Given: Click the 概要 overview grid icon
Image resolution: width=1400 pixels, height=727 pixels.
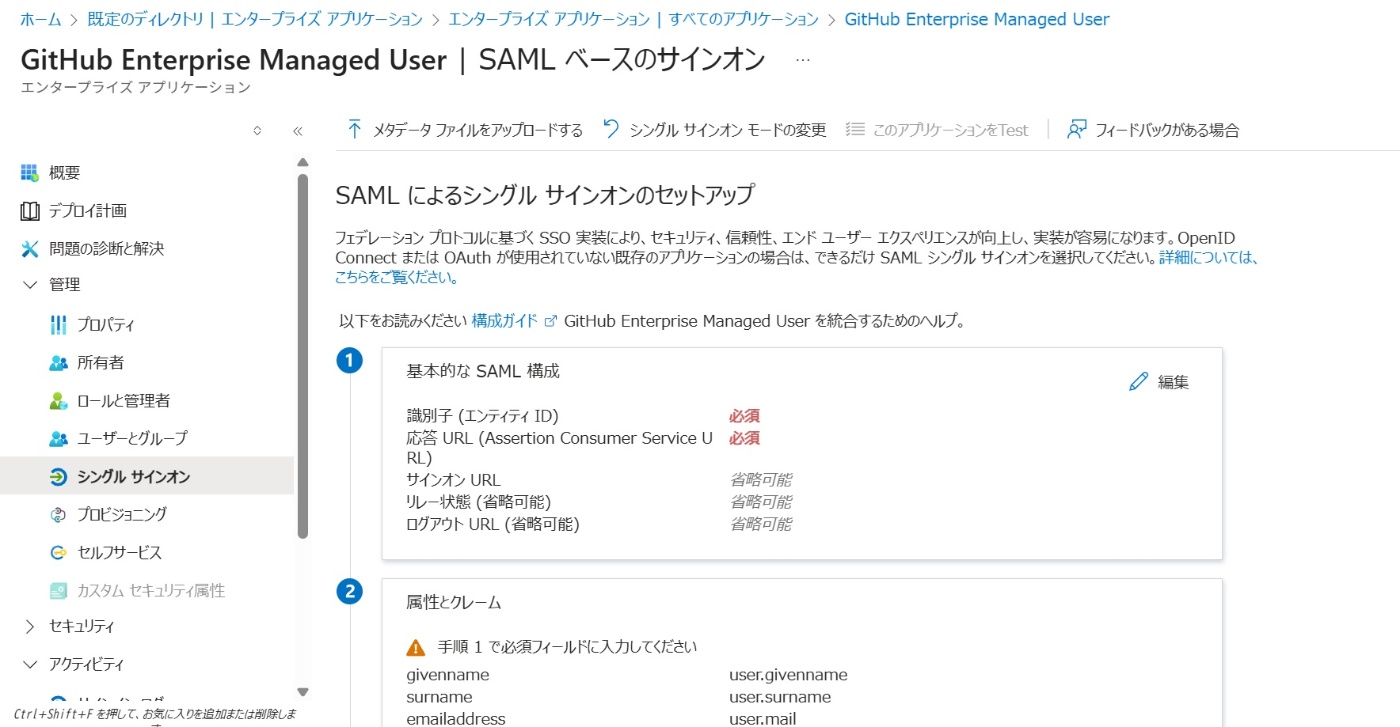Looking at the screenshot, I should [30, 173].
